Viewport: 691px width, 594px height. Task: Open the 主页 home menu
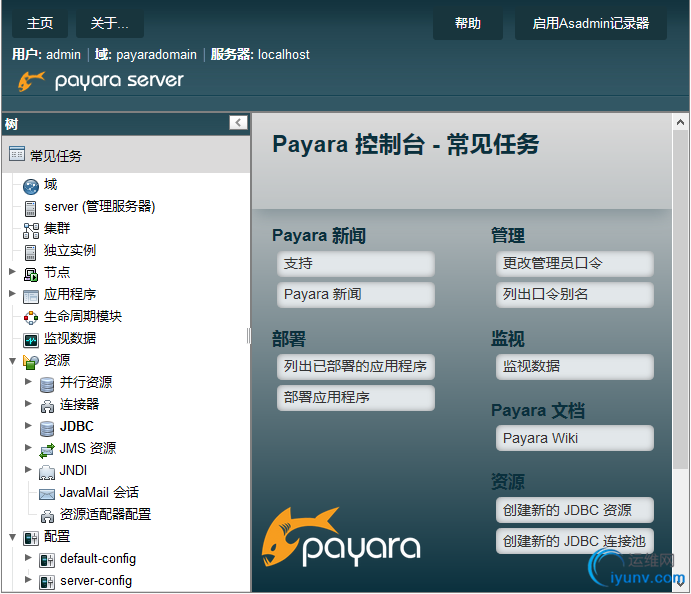[x=40, y=23]
